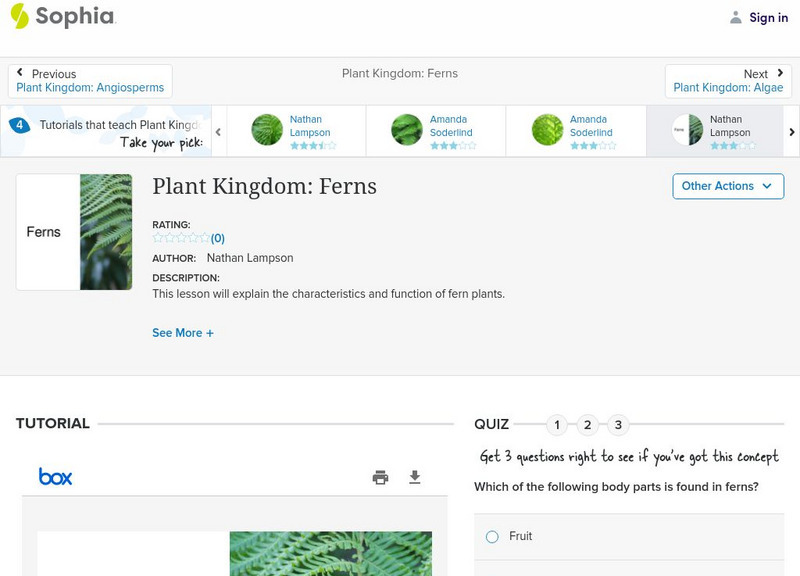
Task: Click the tutorials count bubble icon
Action: [x=19, y=125]
